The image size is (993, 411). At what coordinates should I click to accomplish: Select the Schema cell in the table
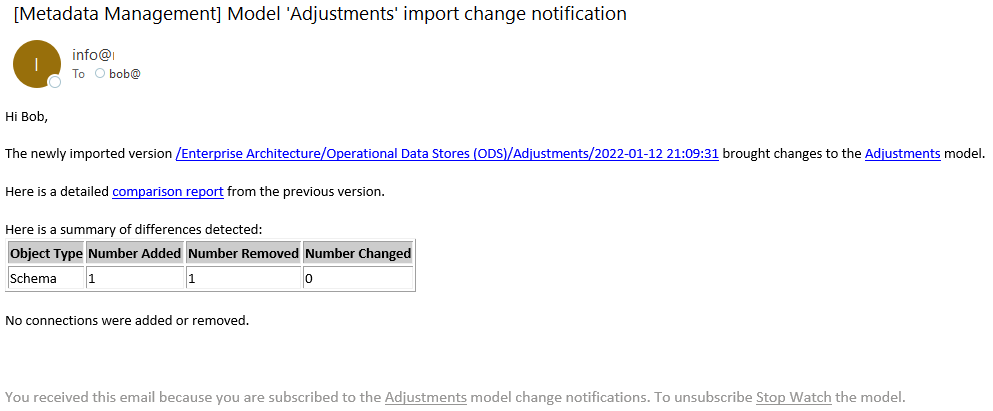(x=33, y=279)
